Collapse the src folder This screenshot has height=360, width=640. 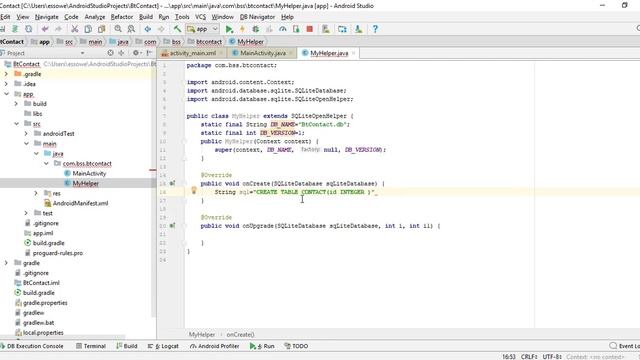coord(16,123)
